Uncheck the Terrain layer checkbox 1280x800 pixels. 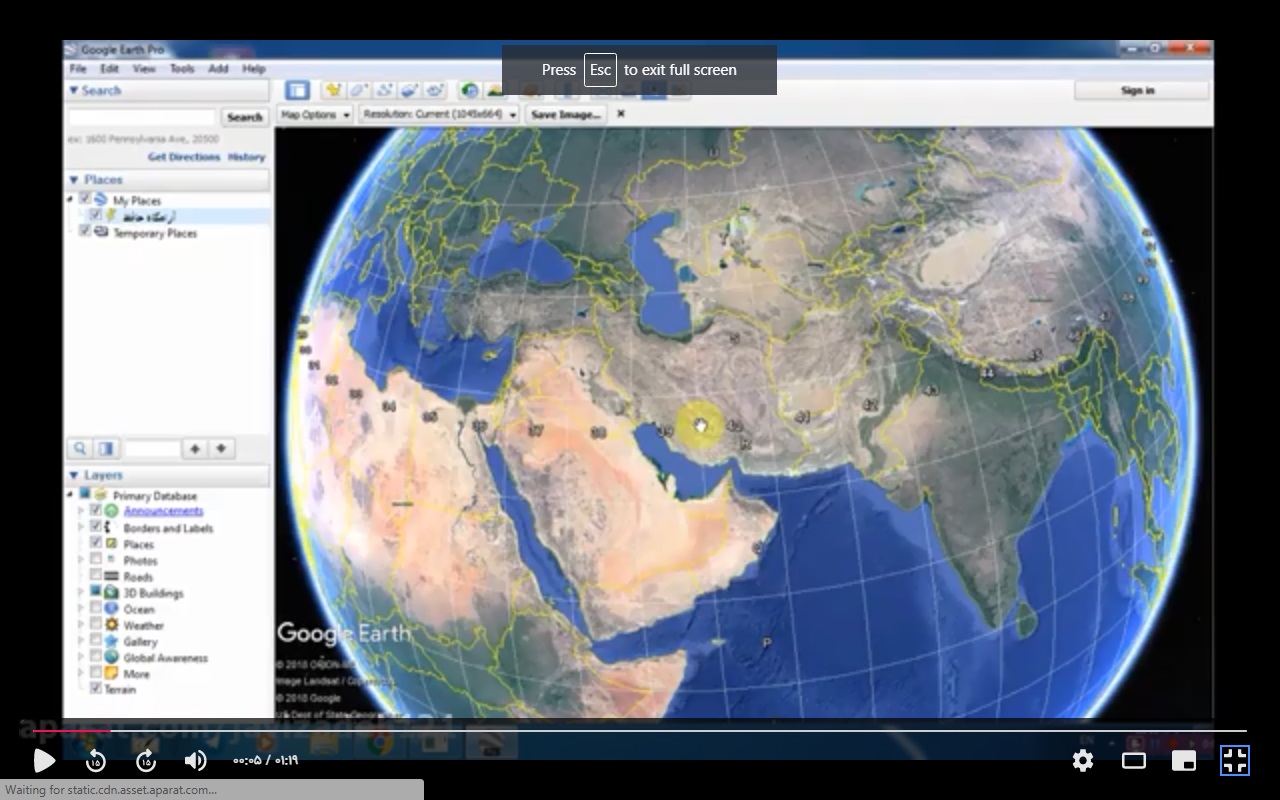coord(96,689)
